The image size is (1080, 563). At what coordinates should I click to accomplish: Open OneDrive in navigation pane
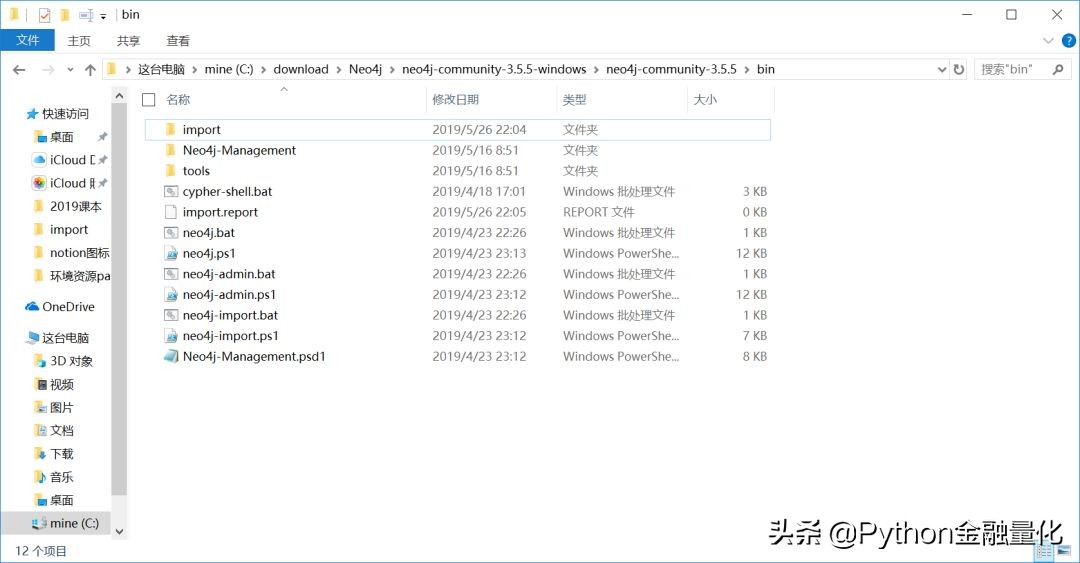60,307
